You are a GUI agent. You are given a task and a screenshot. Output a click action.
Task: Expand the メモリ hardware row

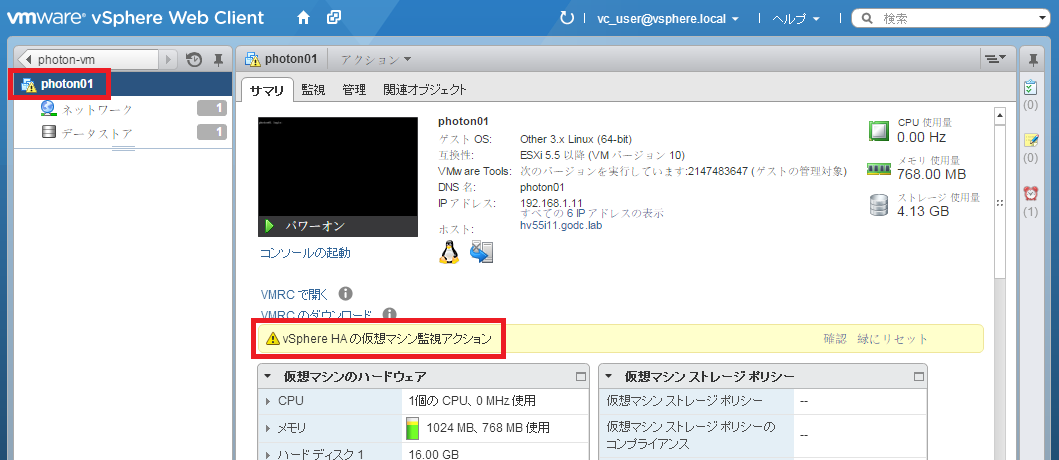267,428
